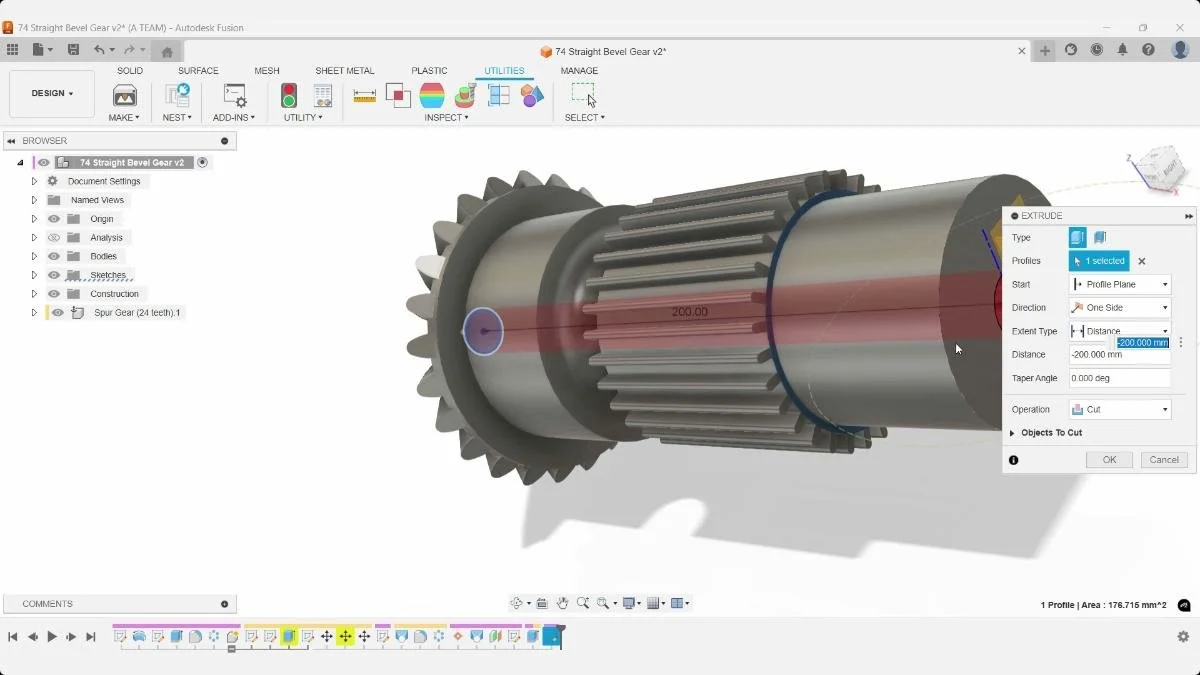Jump to timeline beginning
Screen dimensions: 1200x675
(x=13, y=637)
